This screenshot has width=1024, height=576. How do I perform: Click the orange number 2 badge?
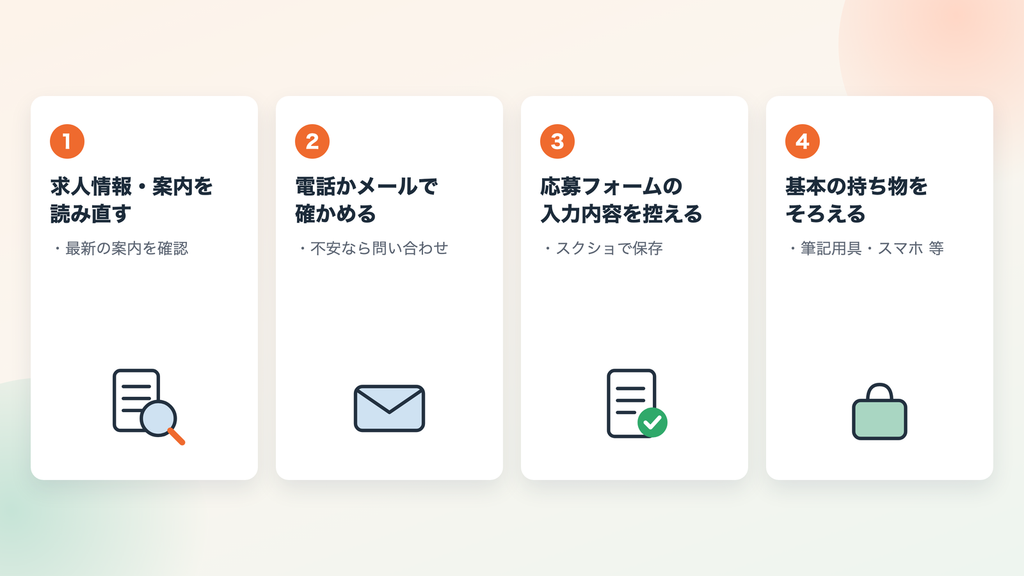312,141
